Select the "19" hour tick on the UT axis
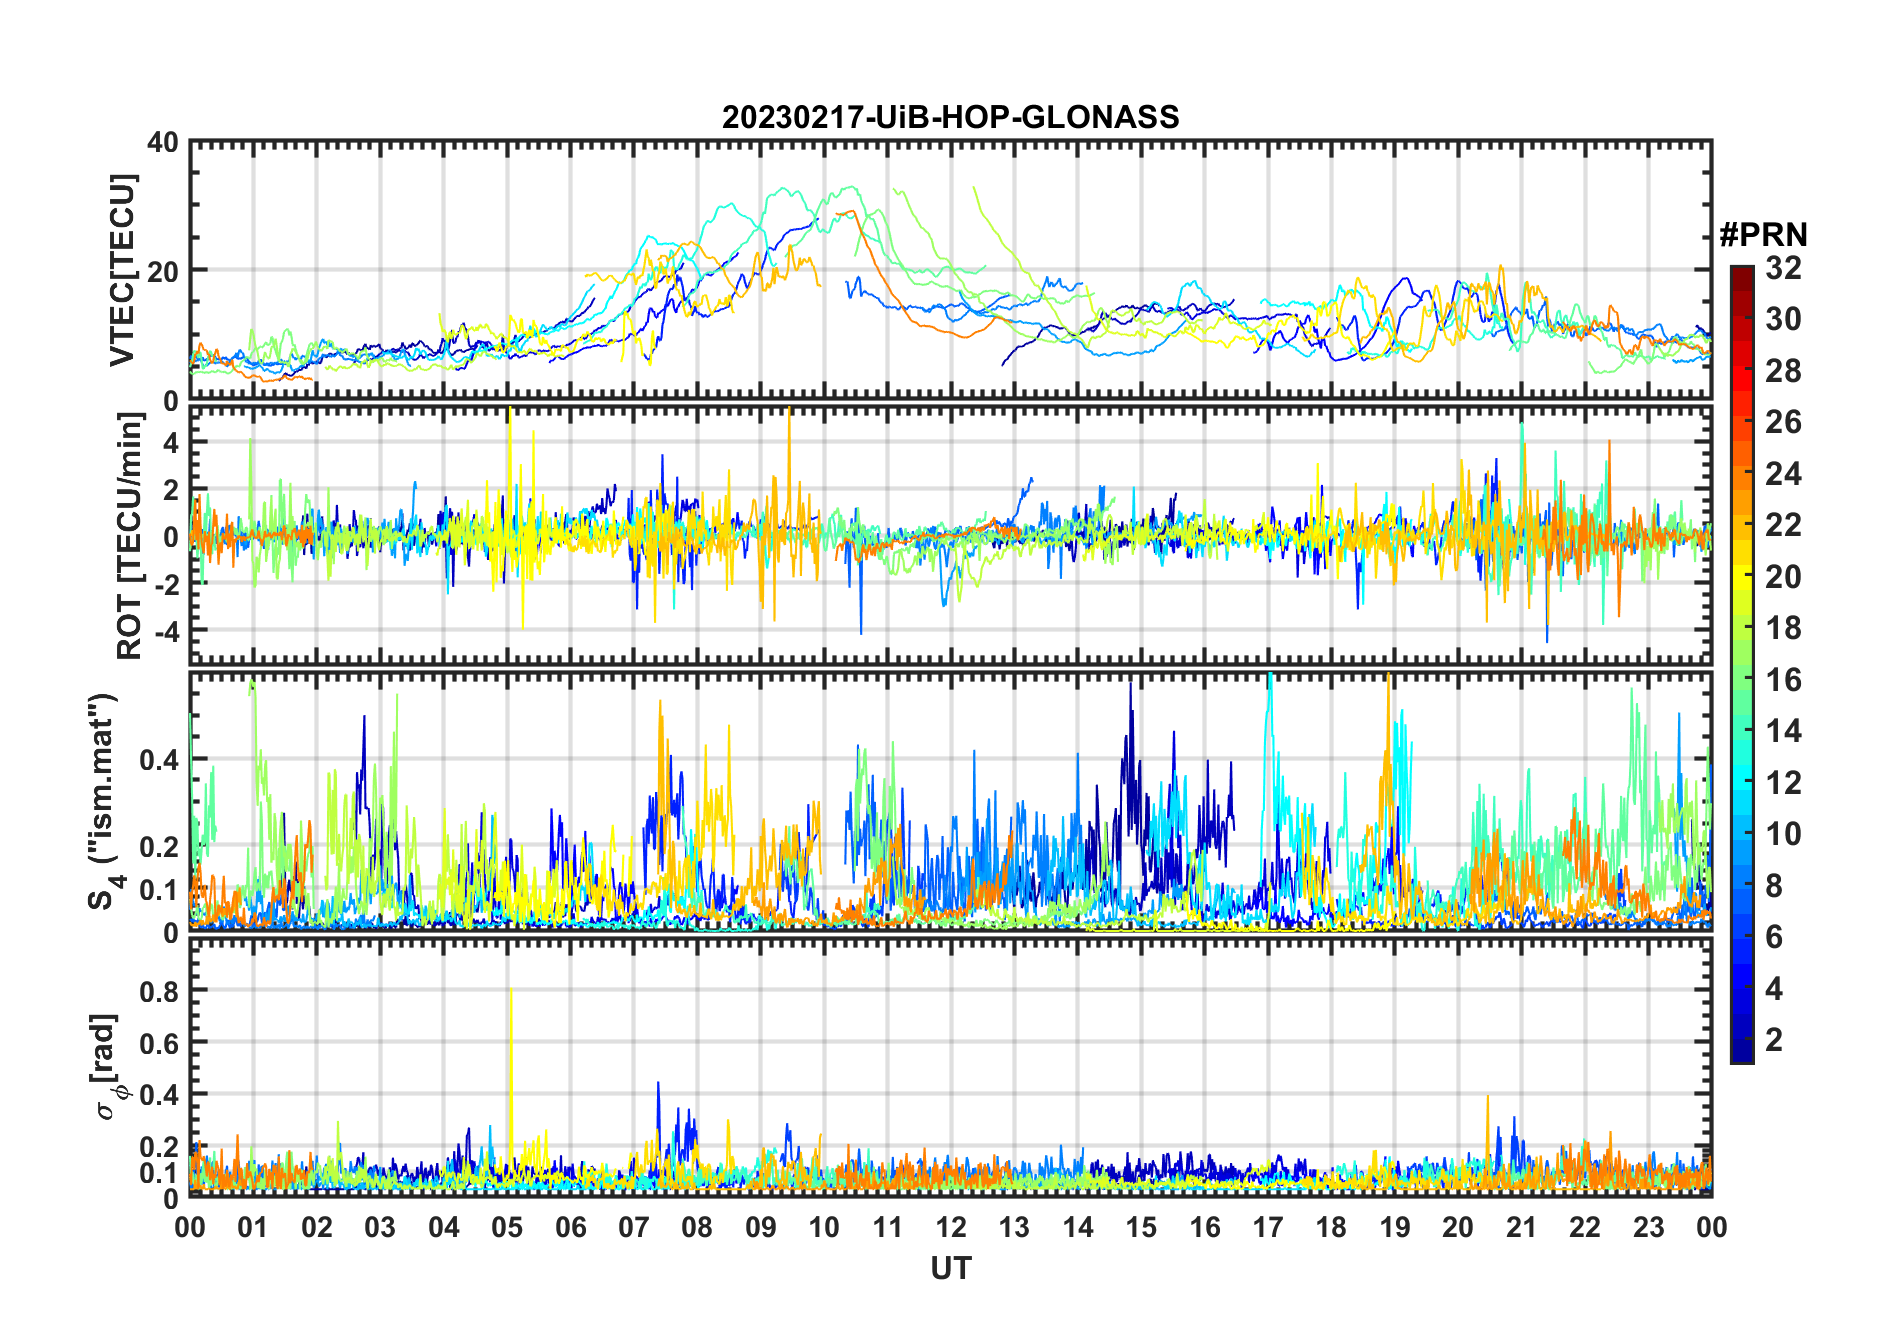The width and height of the screenshot is (1902, 1330). (1395, 1227)
